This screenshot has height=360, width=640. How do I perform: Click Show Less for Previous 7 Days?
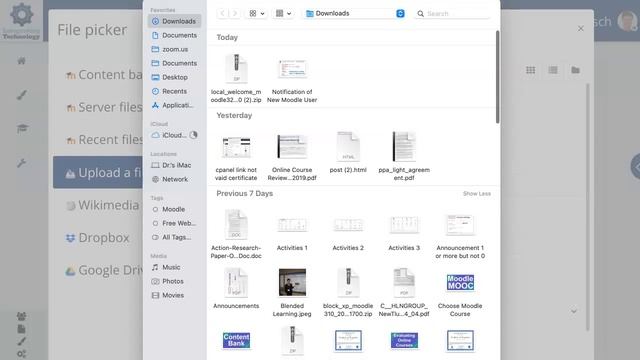point(477,193)
